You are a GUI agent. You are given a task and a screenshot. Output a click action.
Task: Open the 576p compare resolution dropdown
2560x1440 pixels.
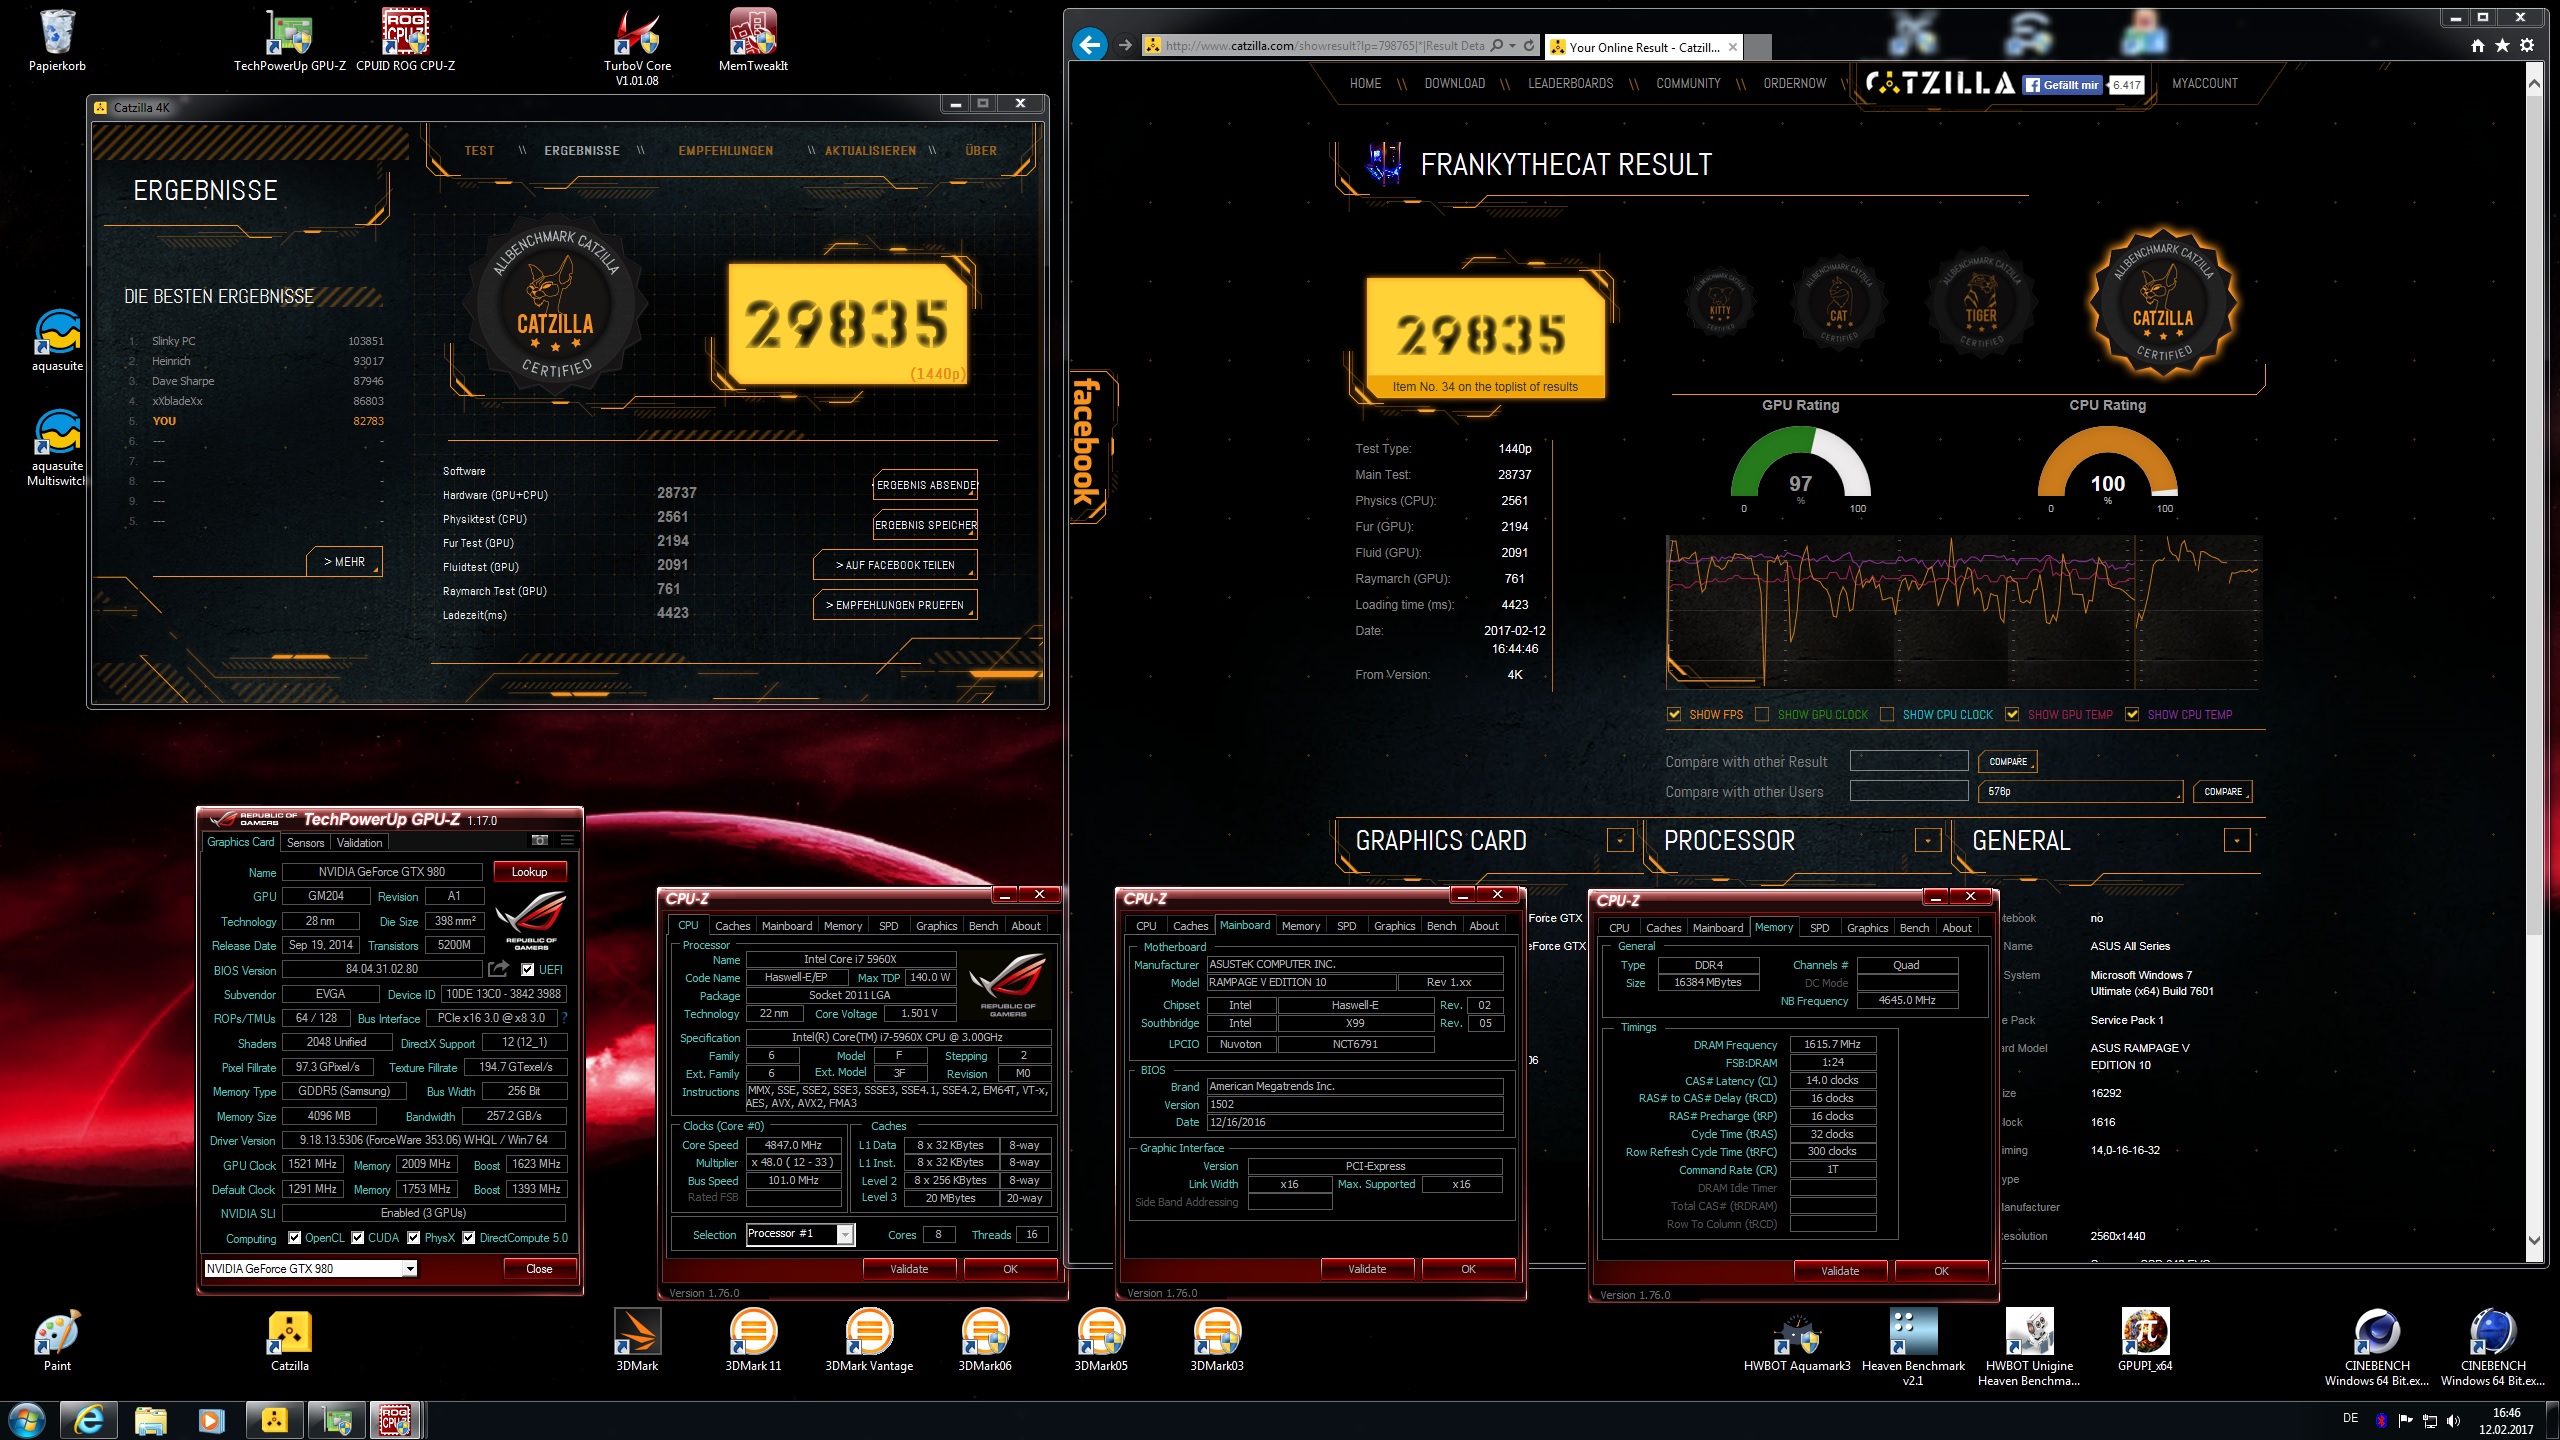click(x=2080, y=791)
